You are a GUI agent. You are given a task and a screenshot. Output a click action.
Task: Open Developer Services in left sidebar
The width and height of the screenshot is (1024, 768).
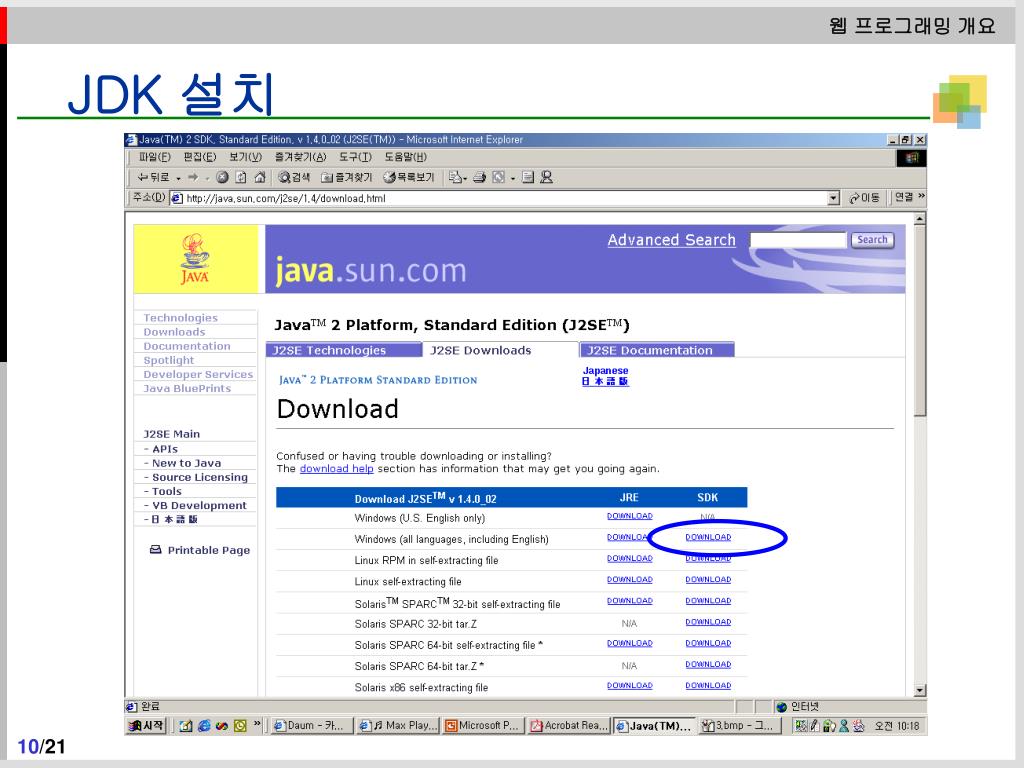point(198,374)
